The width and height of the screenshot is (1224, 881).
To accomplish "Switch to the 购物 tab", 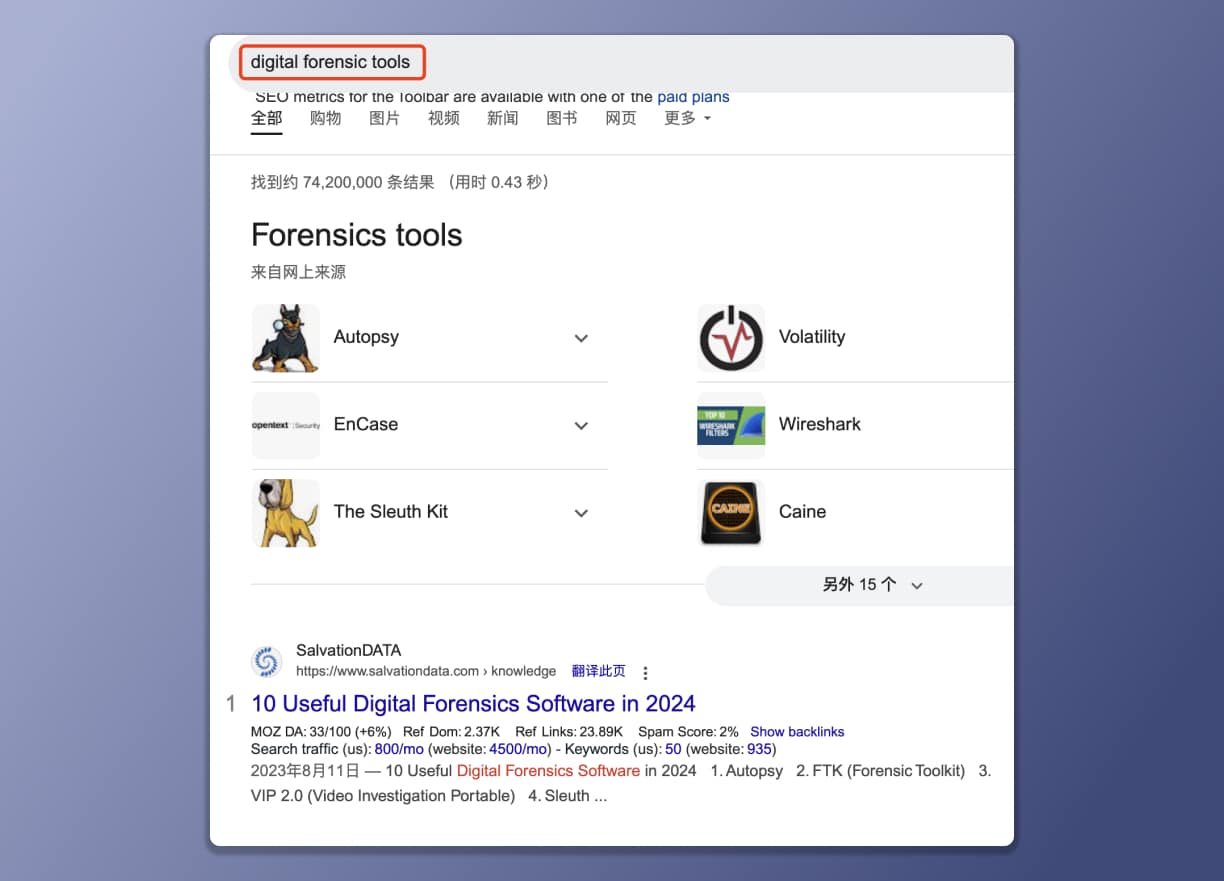I will click(x=326, y=118).
